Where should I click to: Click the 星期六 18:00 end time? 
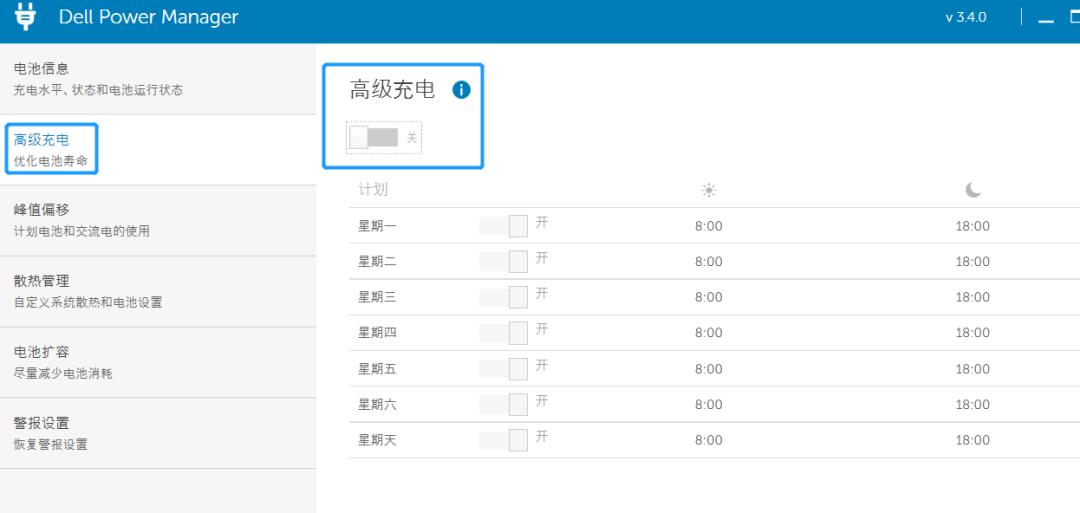(x=973, y=404)
